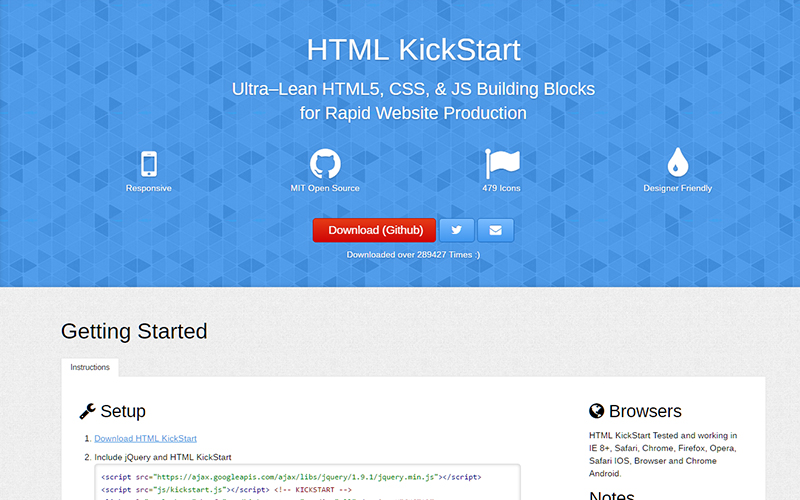This screenshot has height=500, width=800.
Task: Click the HTML KickStart title
Action: (x=413, y=49)
